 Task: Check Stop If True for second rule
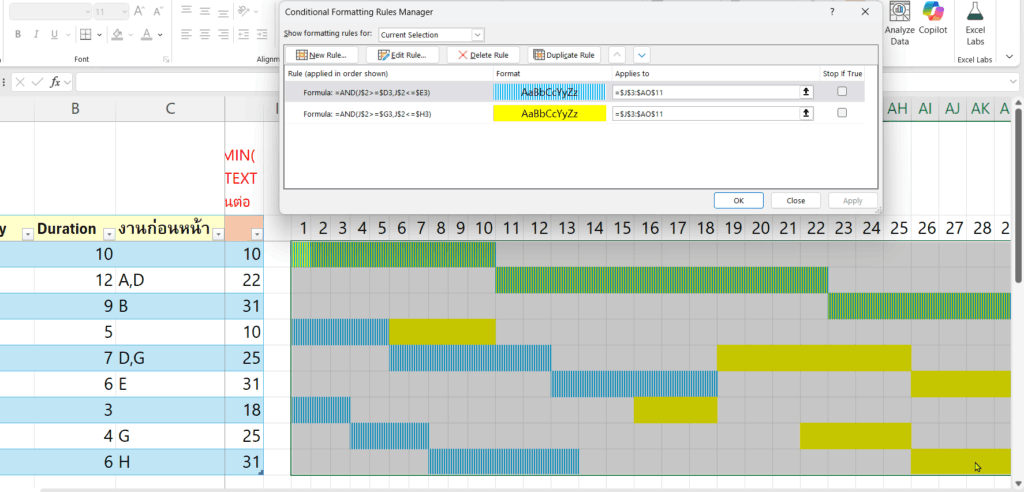[842, 112]
